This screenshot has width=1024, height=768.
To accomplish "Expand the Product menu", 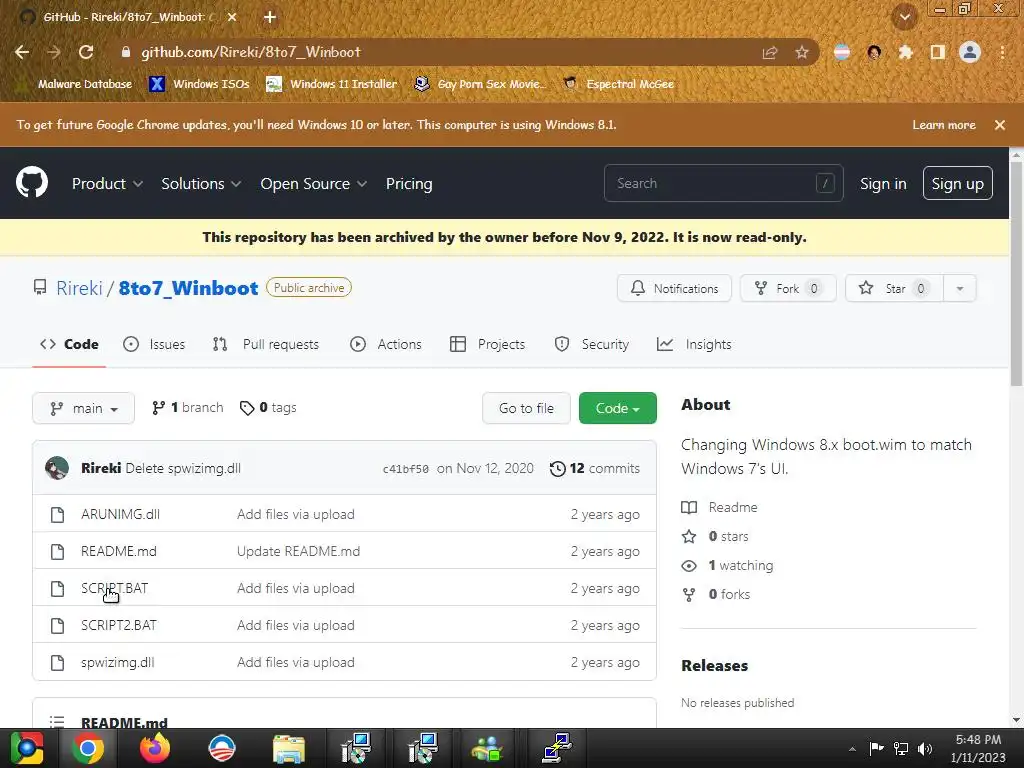I will pos(107,184).
